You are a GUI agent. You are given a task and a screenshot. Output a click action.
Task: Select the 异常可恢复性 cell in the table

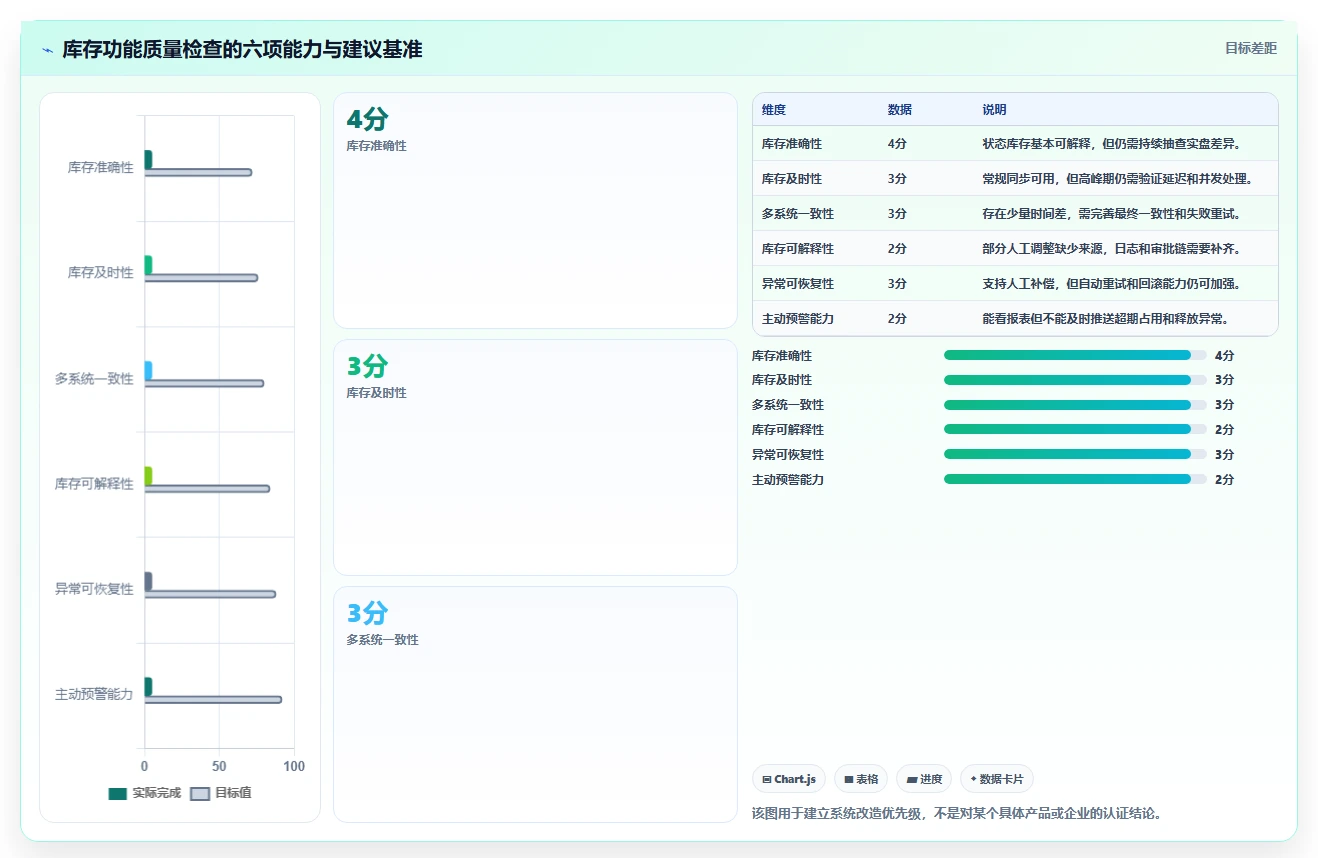tap(798, 284)
